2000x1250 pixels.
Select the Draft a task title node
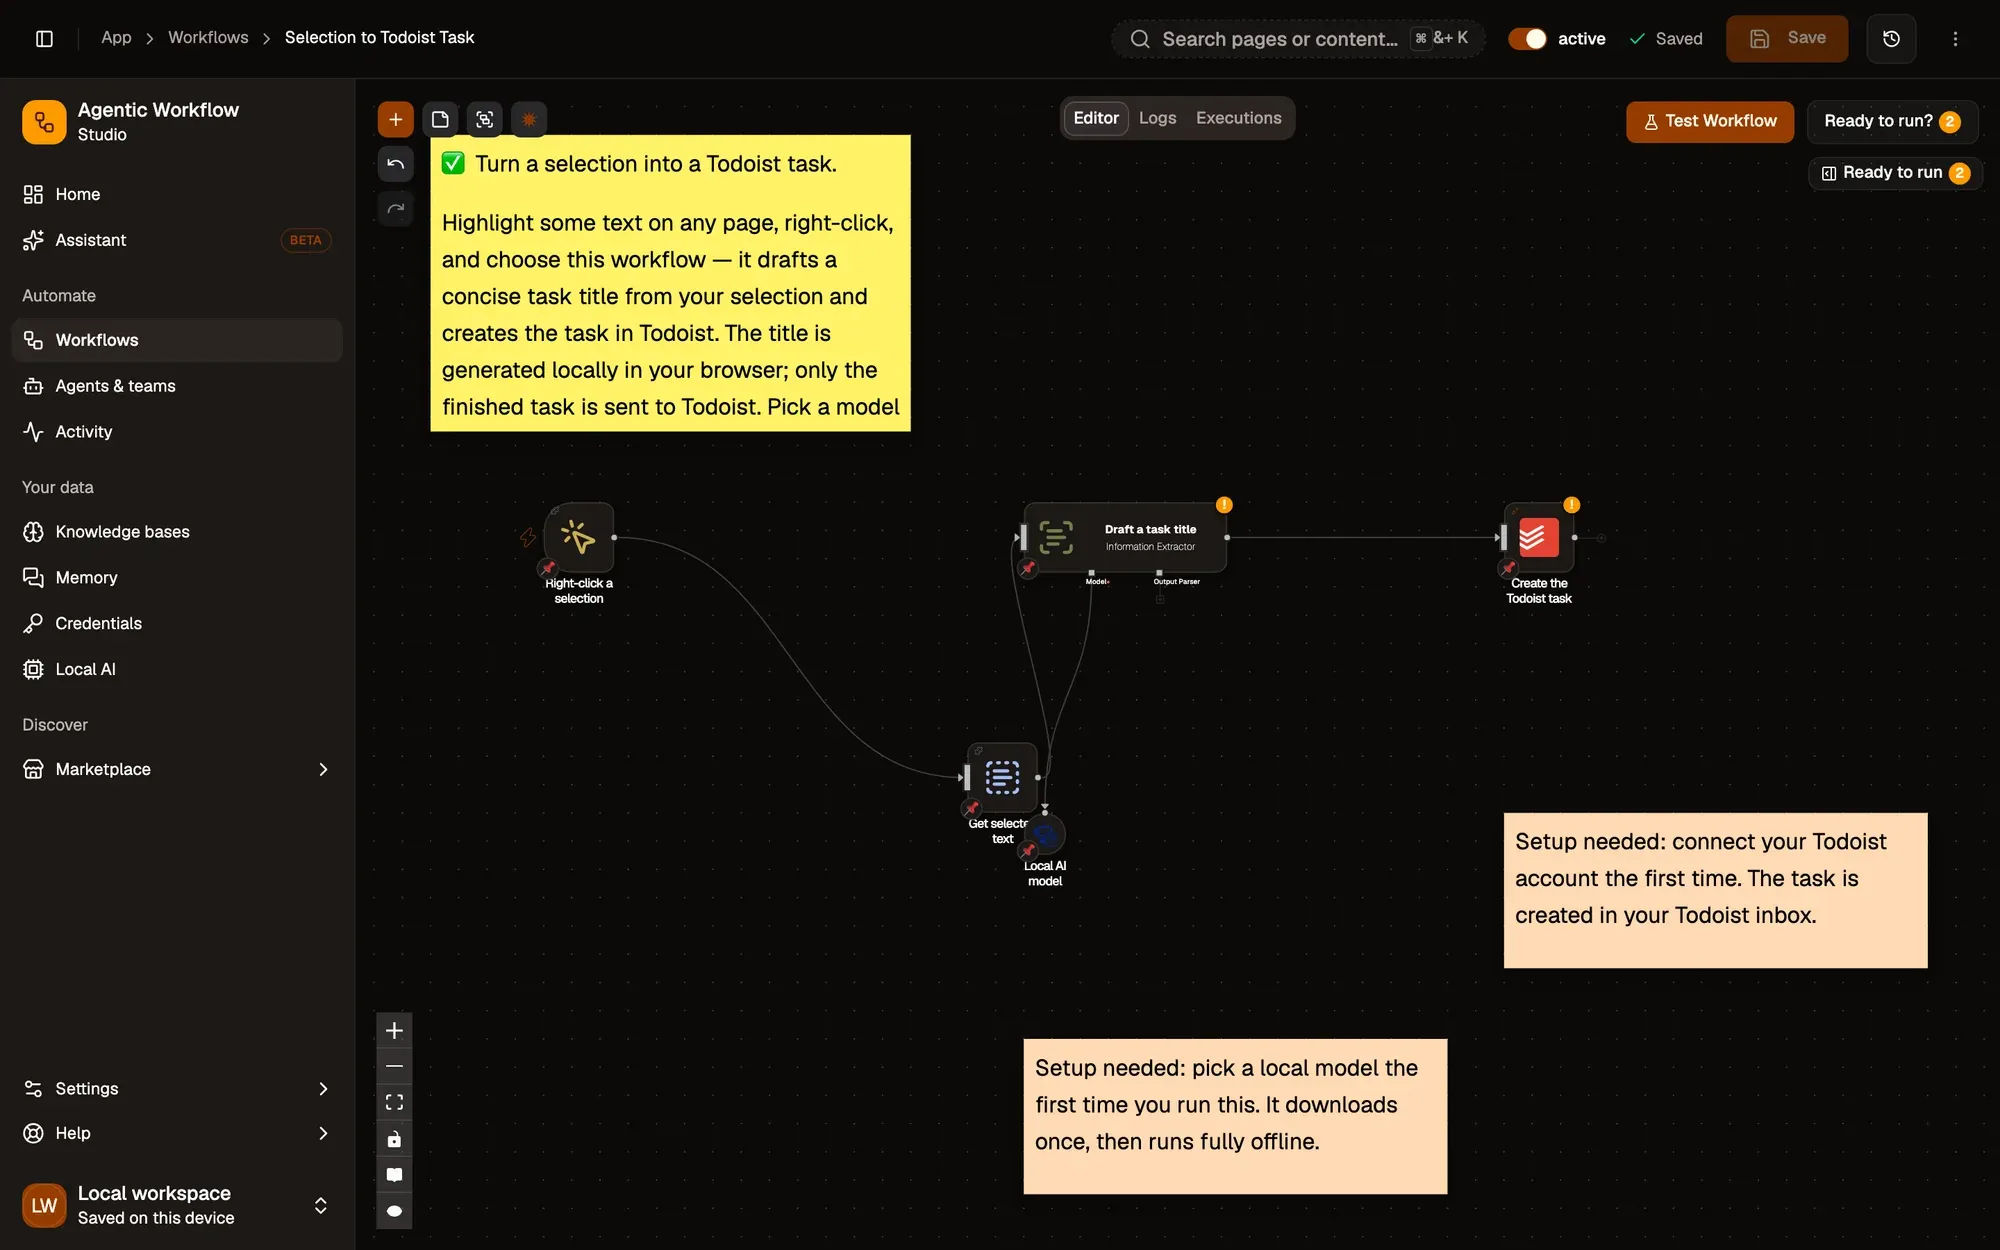click(1125, 537)
